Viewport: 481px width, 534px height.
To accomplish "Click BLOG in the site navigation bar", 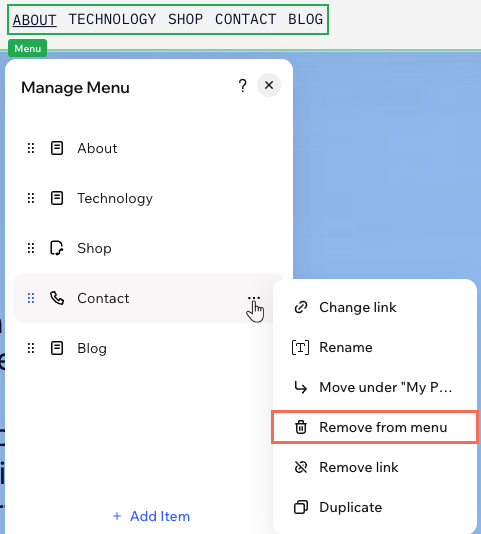I will pos(306,19).
